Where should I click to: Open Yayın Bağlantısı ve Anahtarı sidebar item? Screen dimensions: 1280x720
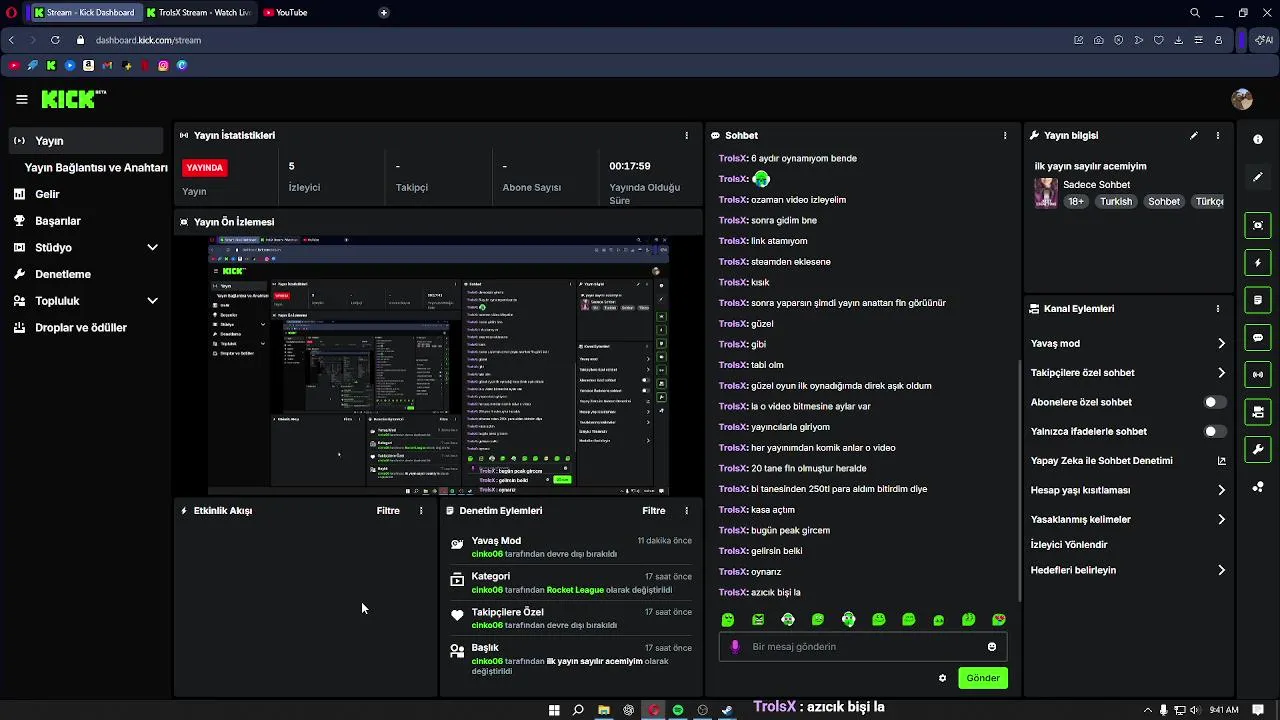(96, 168)
